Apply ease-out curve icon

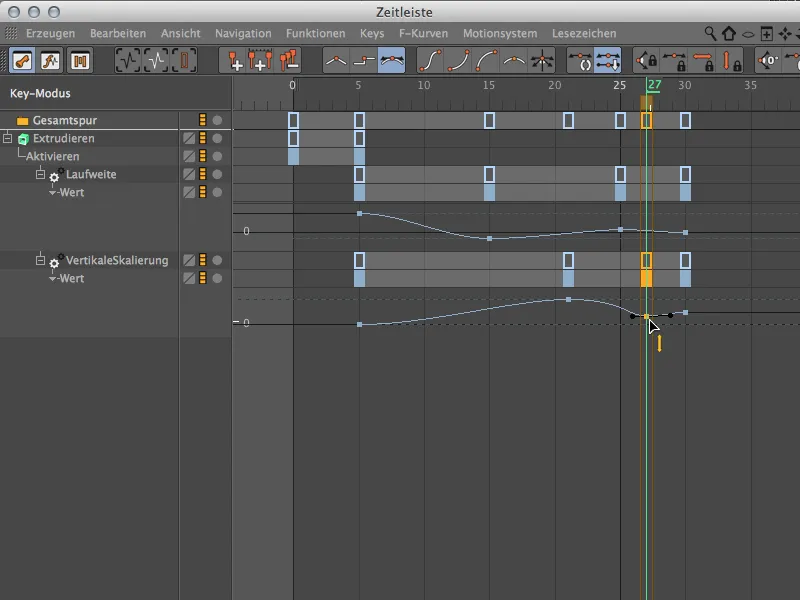tap(486, 61)
